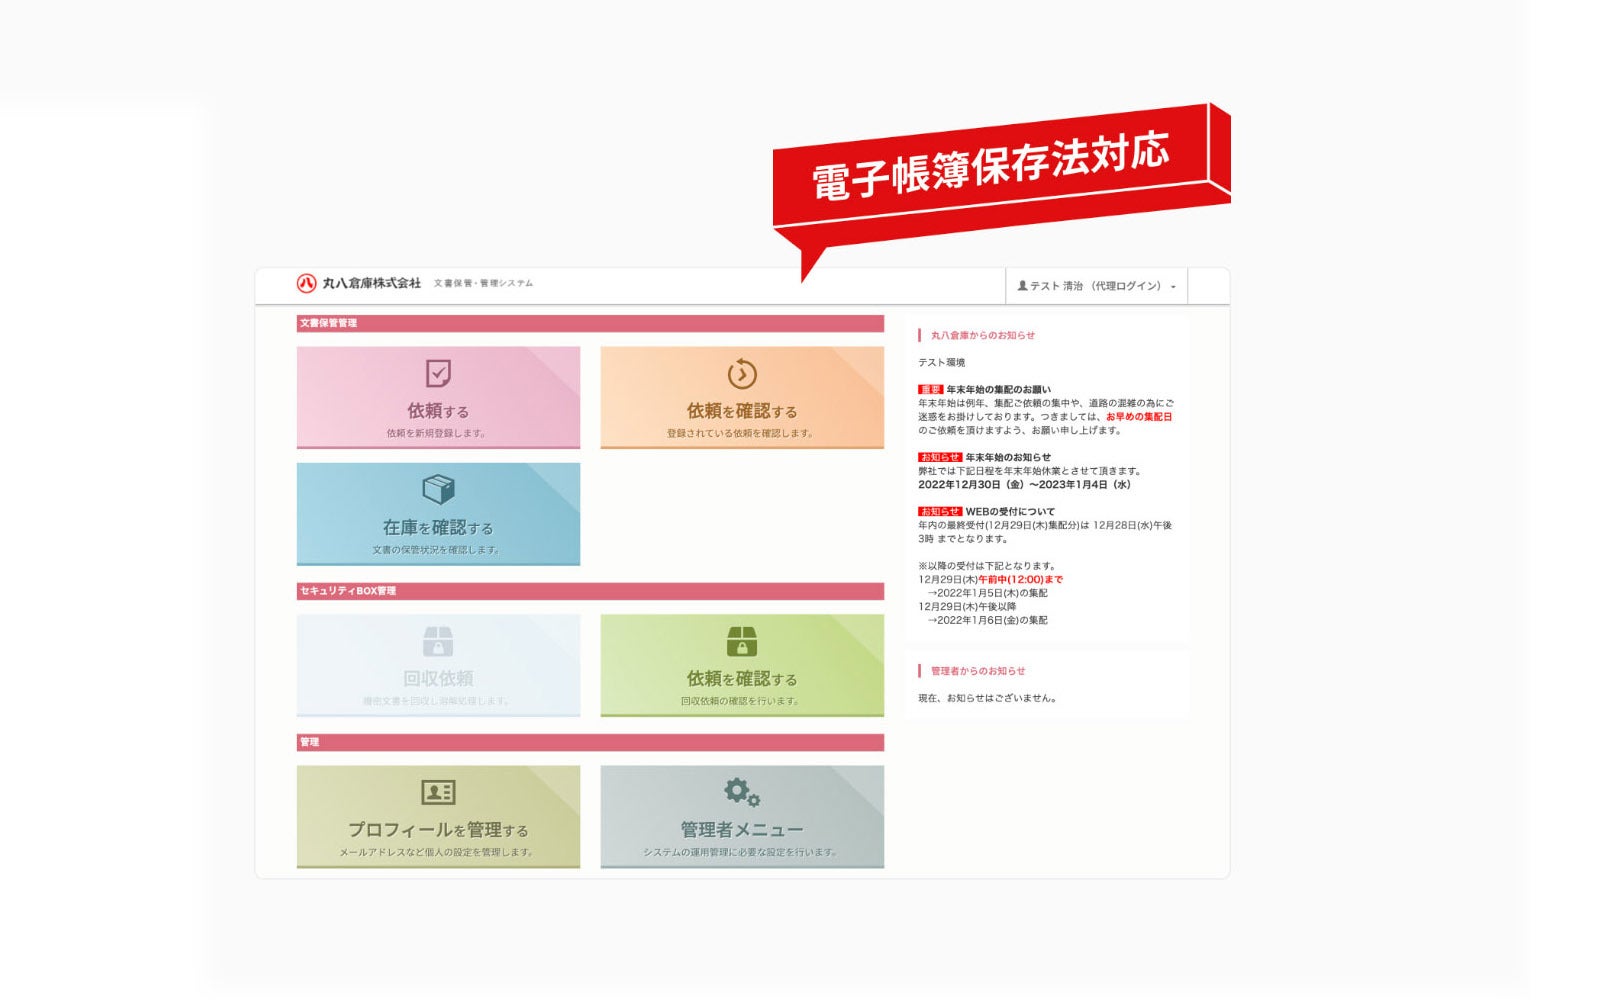Open the 管理者メニュー tile label

(x=742, y=830)
